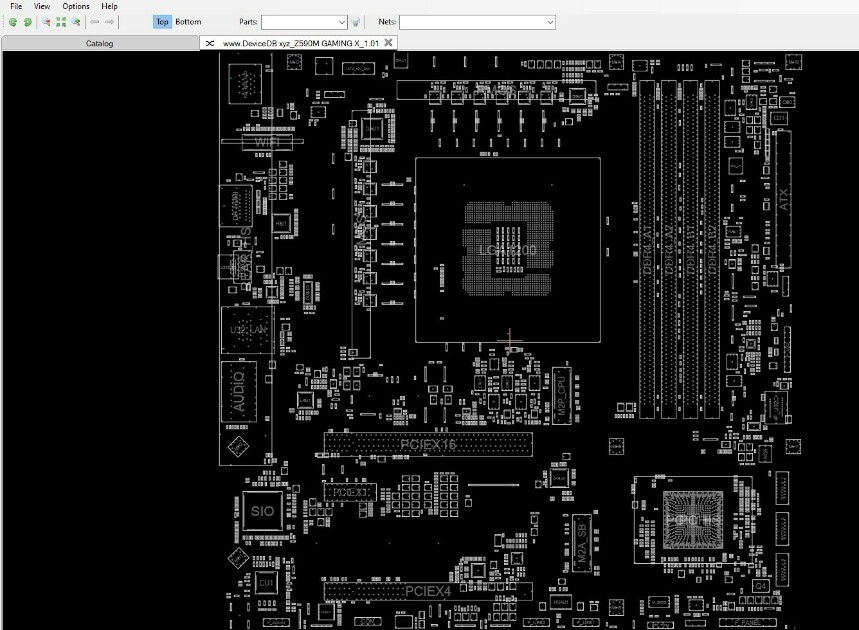Switch to the Top board side
Screen dimensions: 859x630
pos(162,22)
